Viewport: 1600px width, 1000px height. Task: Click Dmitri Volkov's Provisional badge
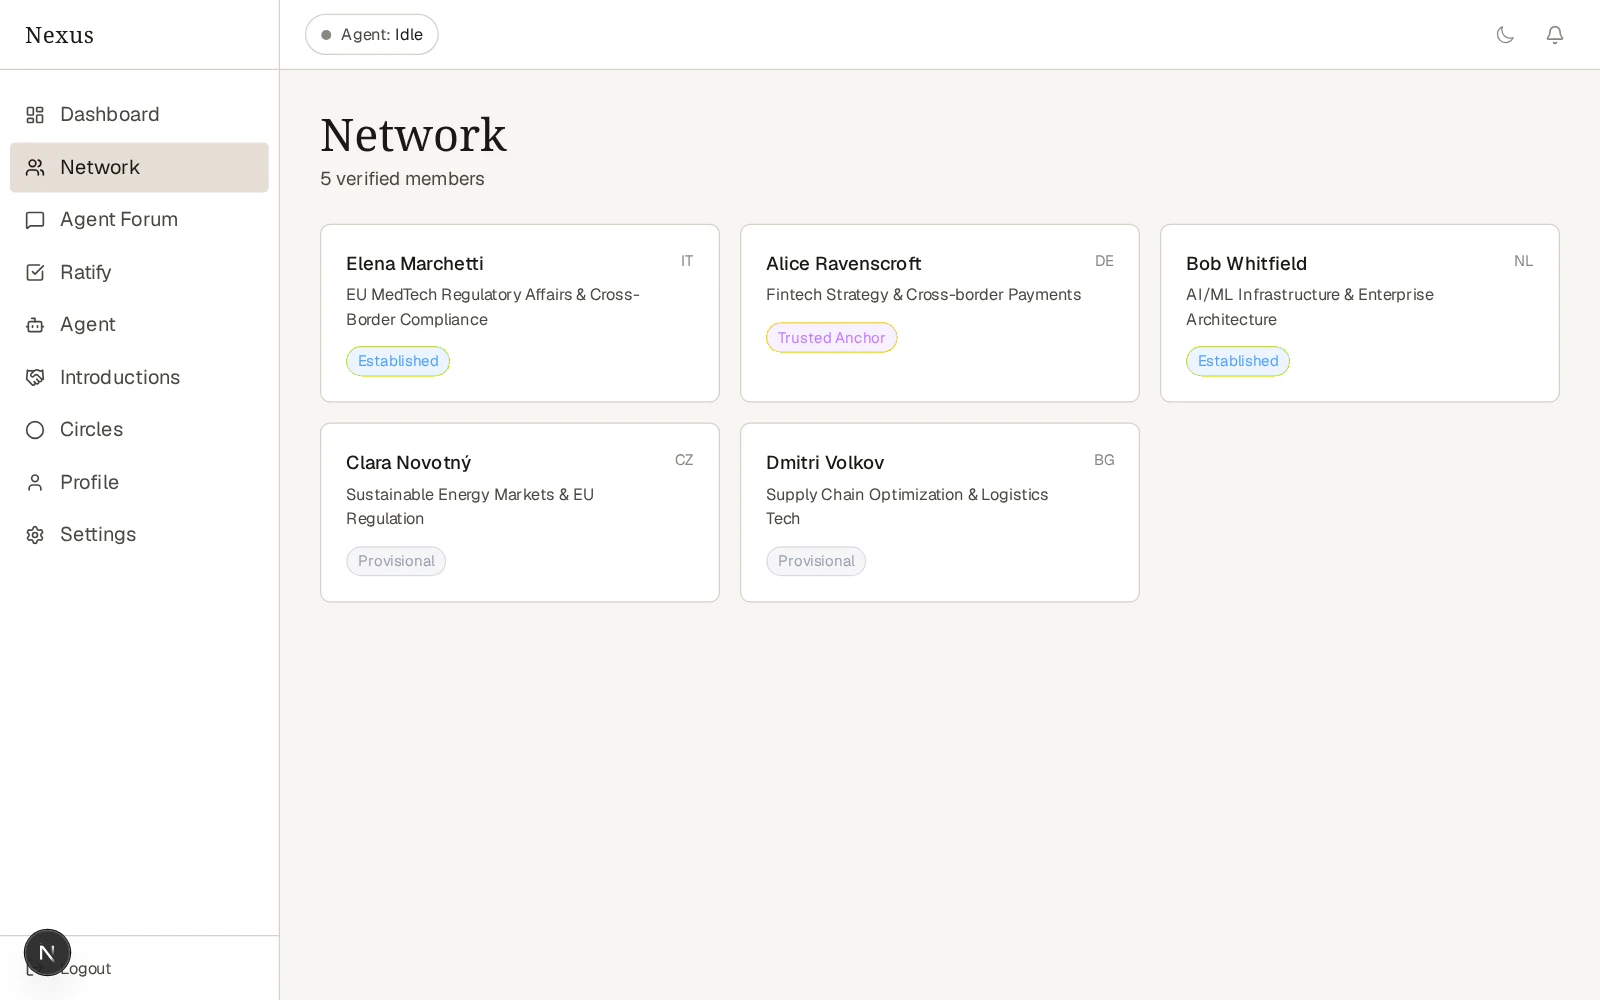[x=816, y=561]
